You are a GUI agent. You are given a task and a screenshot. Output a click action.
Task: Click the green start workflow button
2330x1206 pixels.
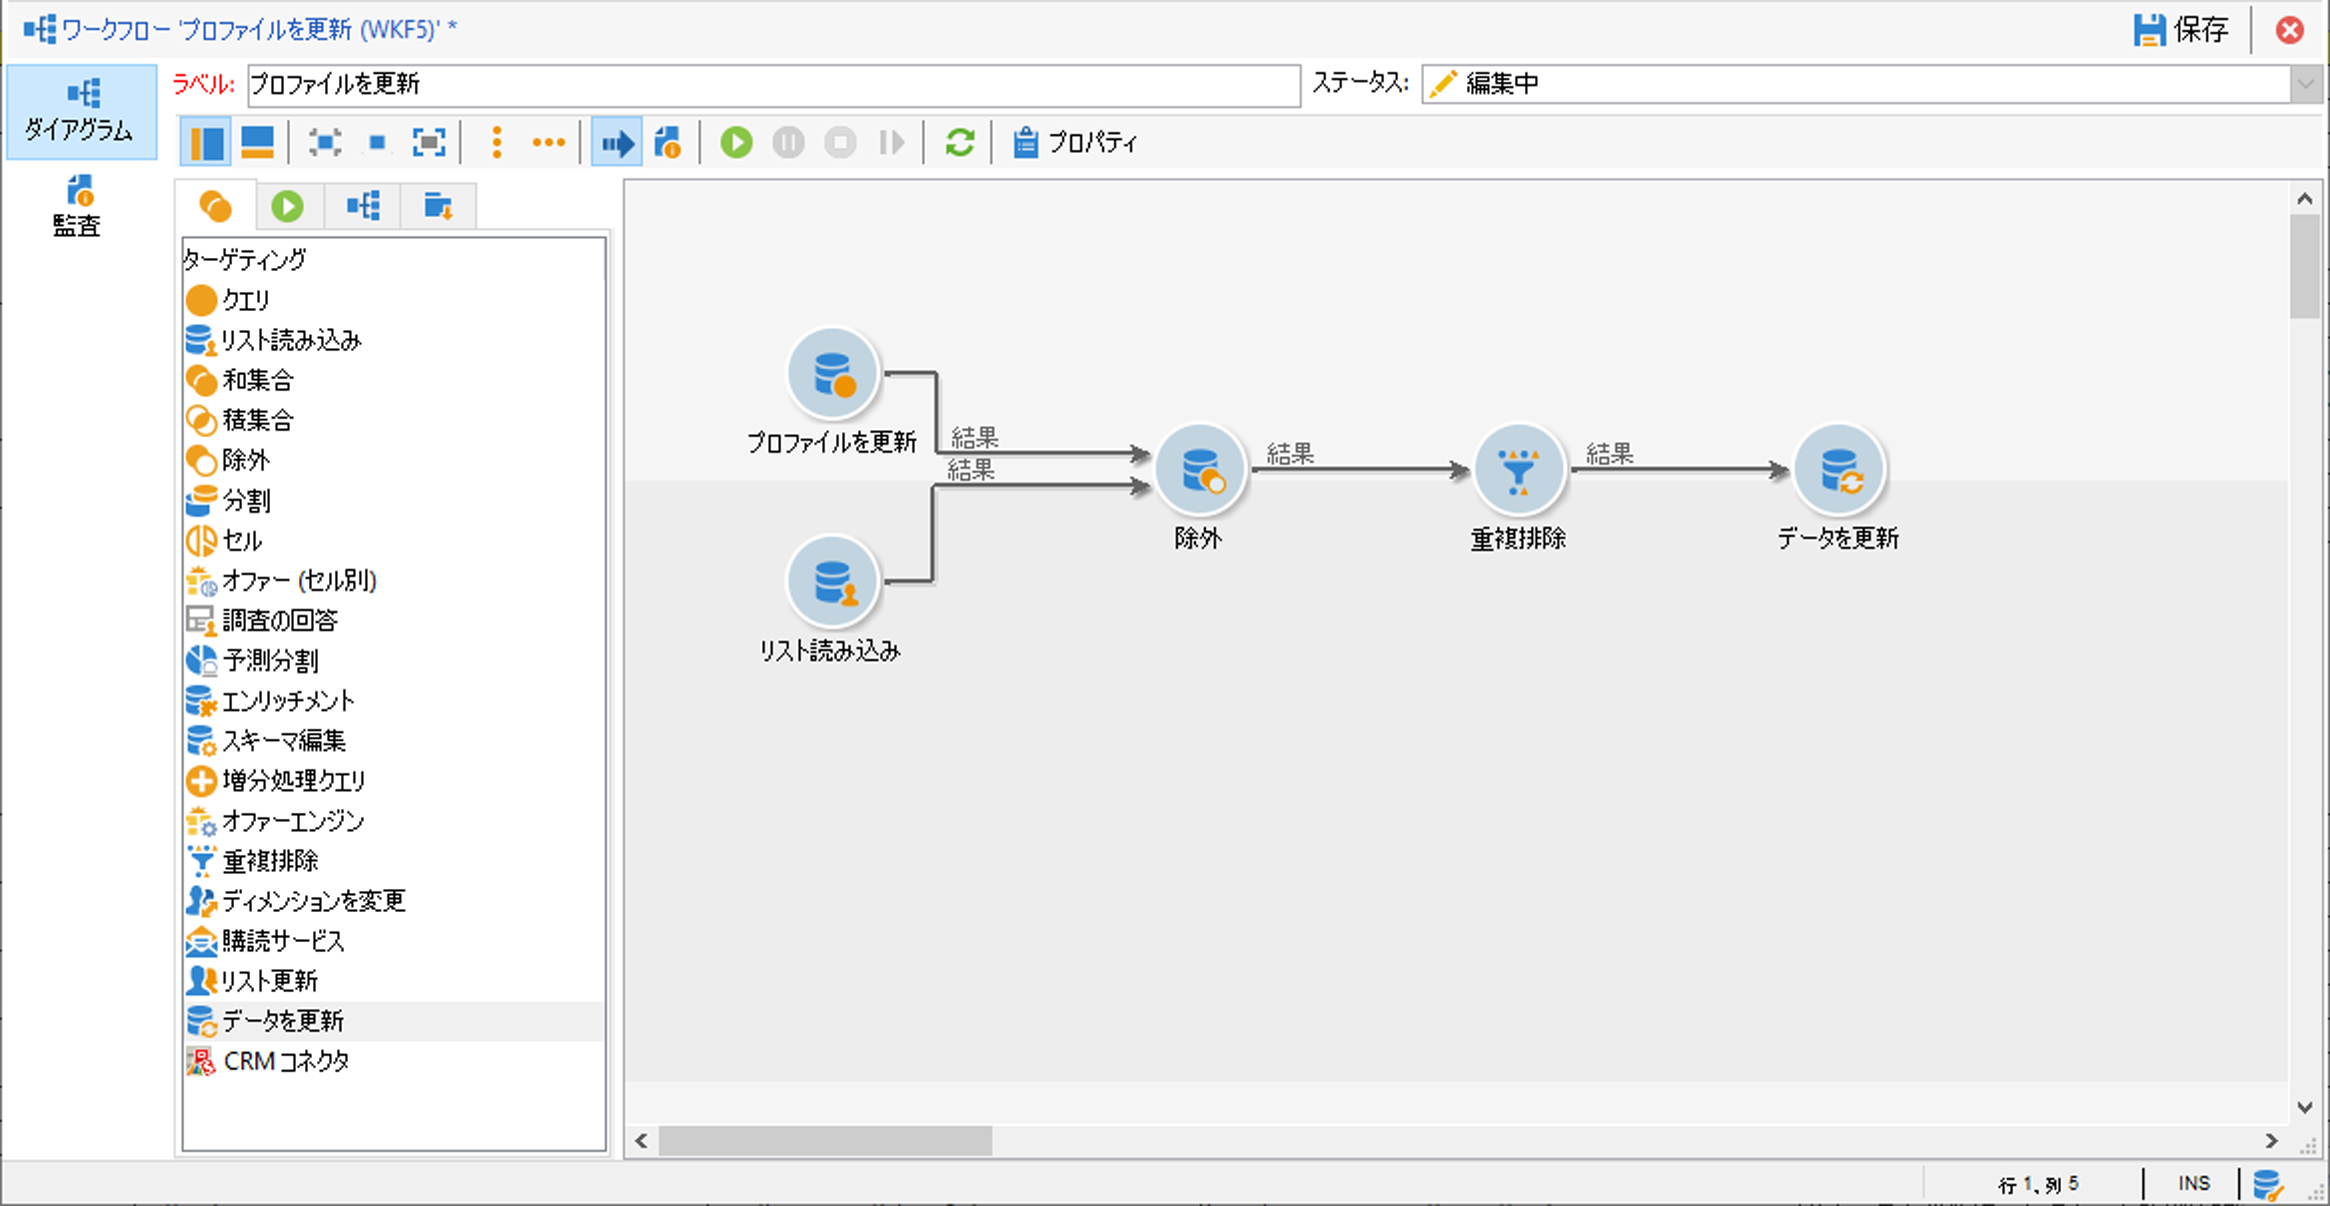[736, 143]
